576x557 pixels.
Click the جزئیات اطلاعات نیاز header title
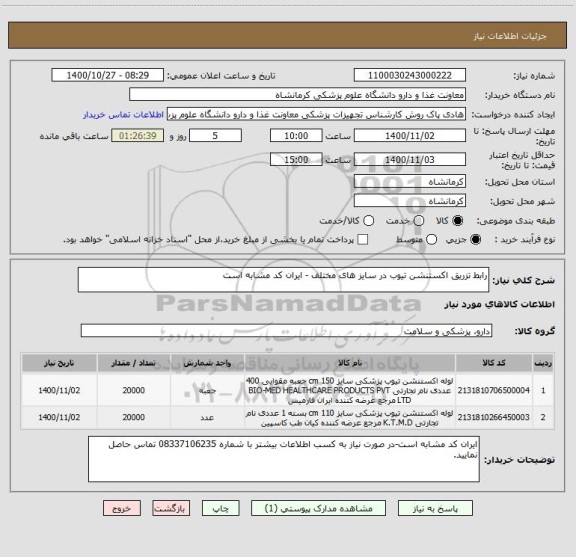(x=510, y=36)
